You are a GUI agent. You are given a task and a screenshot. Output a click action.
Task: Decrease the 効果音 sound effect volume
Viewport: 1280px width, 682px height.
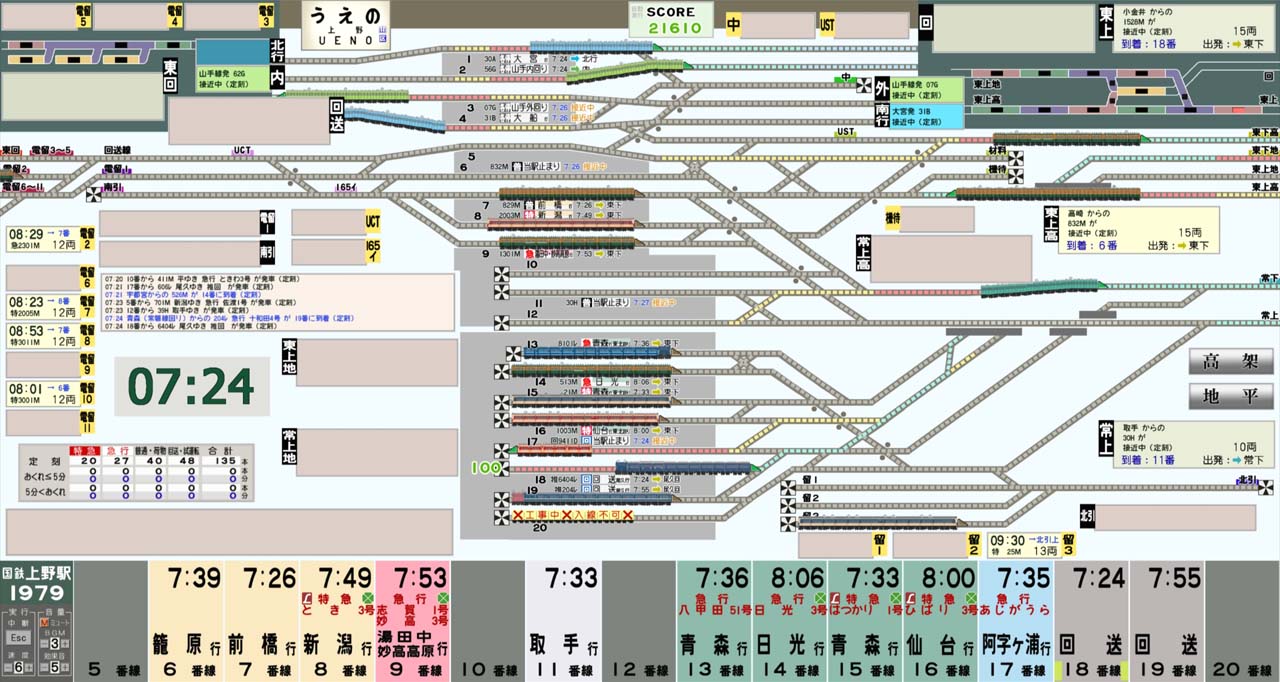pos(43,667)
